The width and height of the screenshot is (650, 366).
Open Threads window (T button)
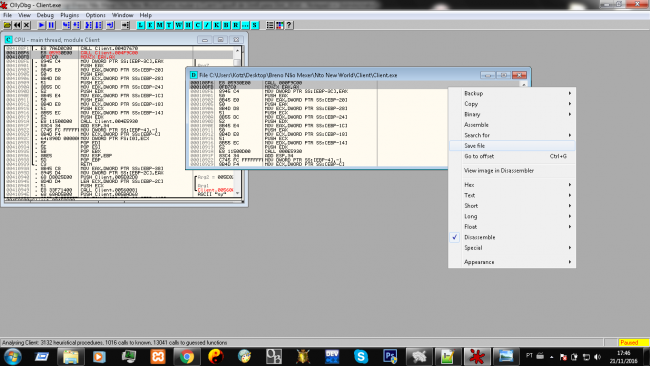[169, 25]
